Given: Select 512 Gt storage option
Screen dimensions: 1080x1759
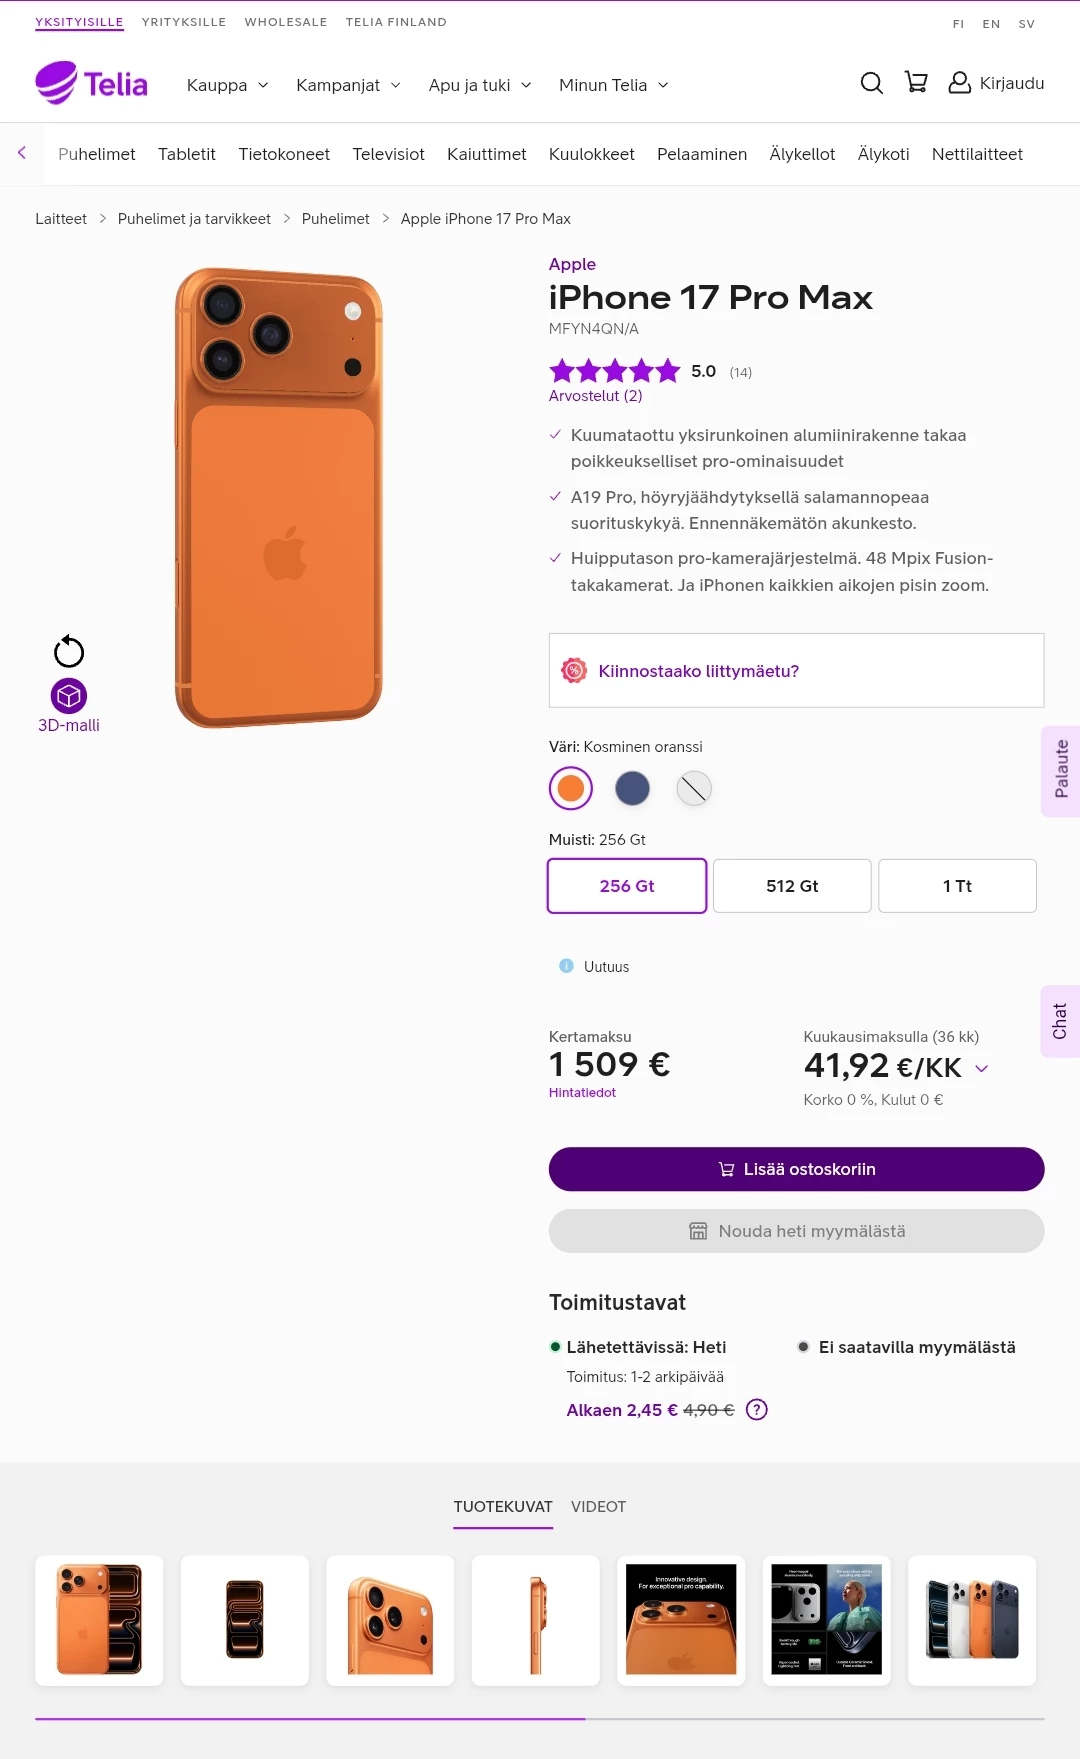Looking at the screenshot, I should pos(792,886).
